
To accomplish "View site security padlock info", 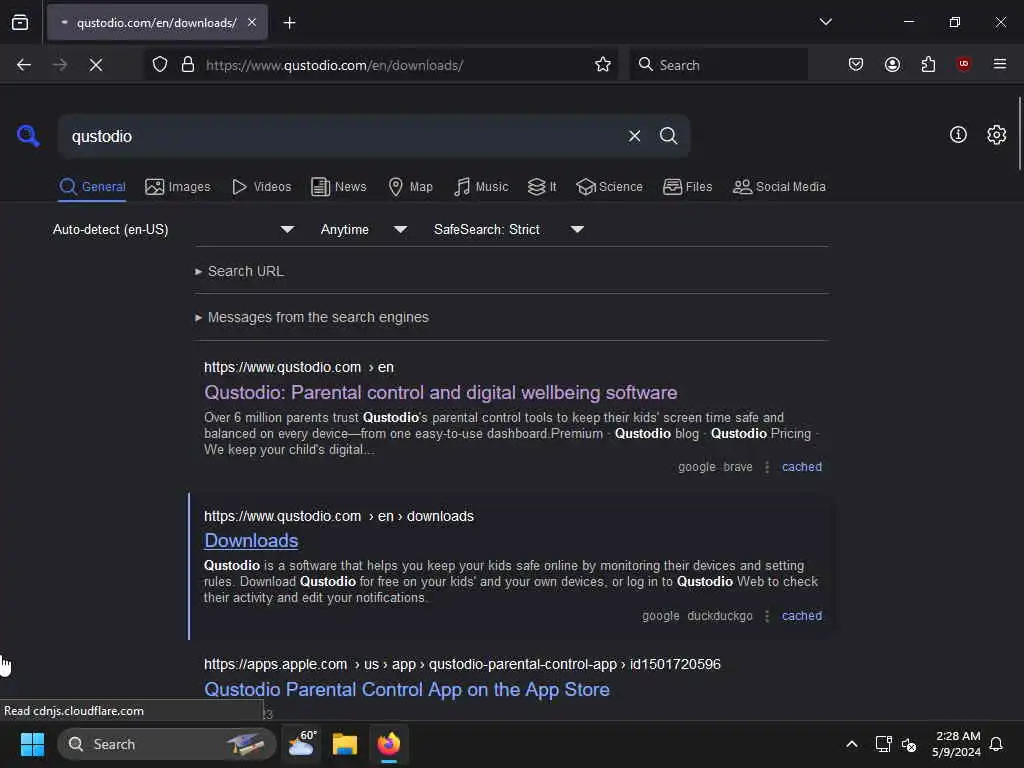I will (188, 65).
